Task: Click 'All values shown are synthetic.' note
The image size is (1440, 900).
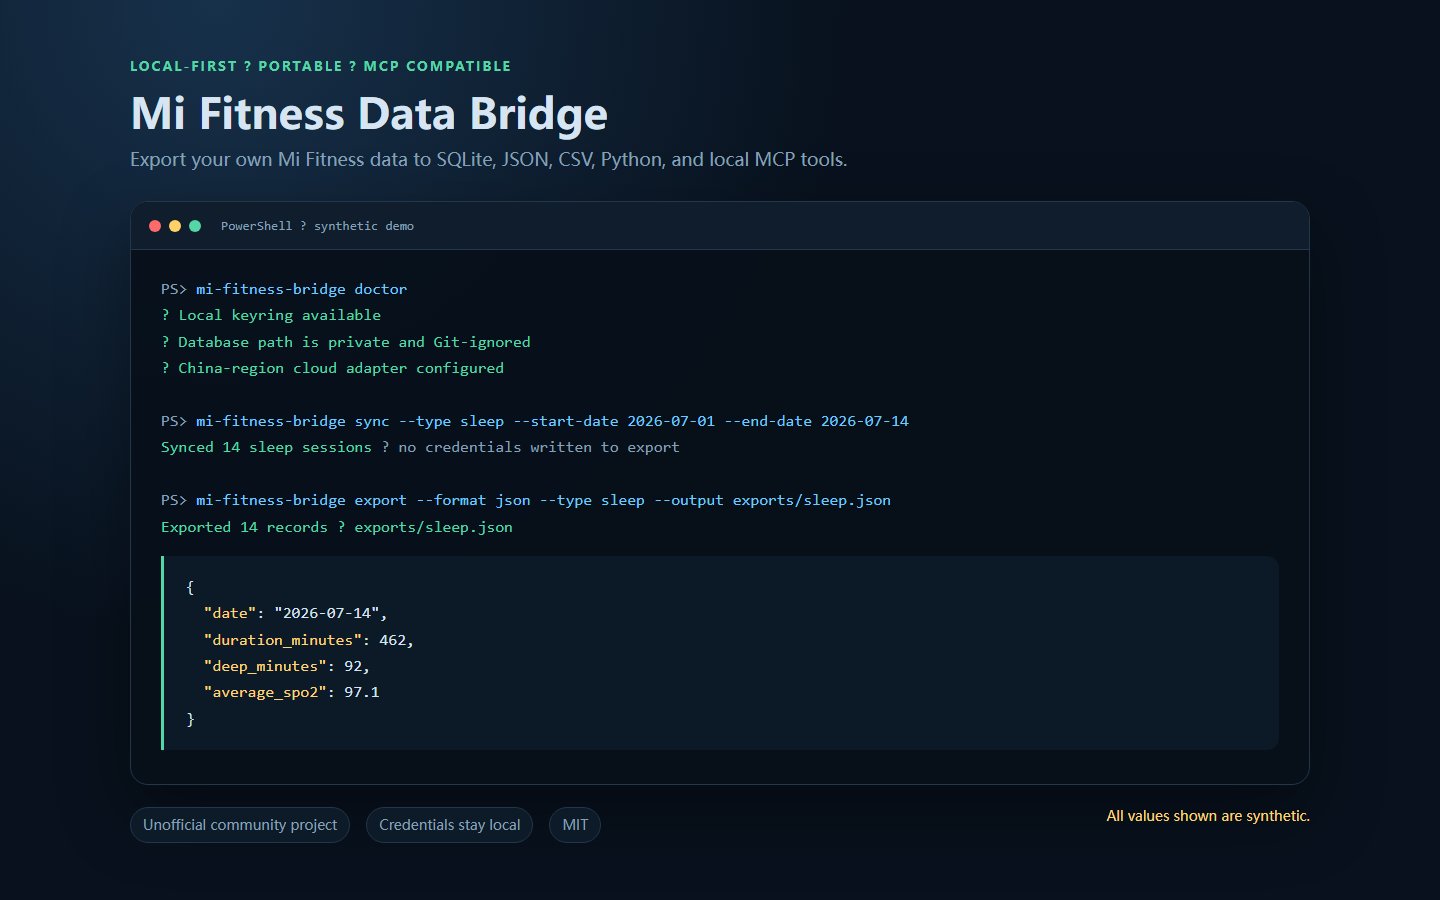Action: point(1208,816)
